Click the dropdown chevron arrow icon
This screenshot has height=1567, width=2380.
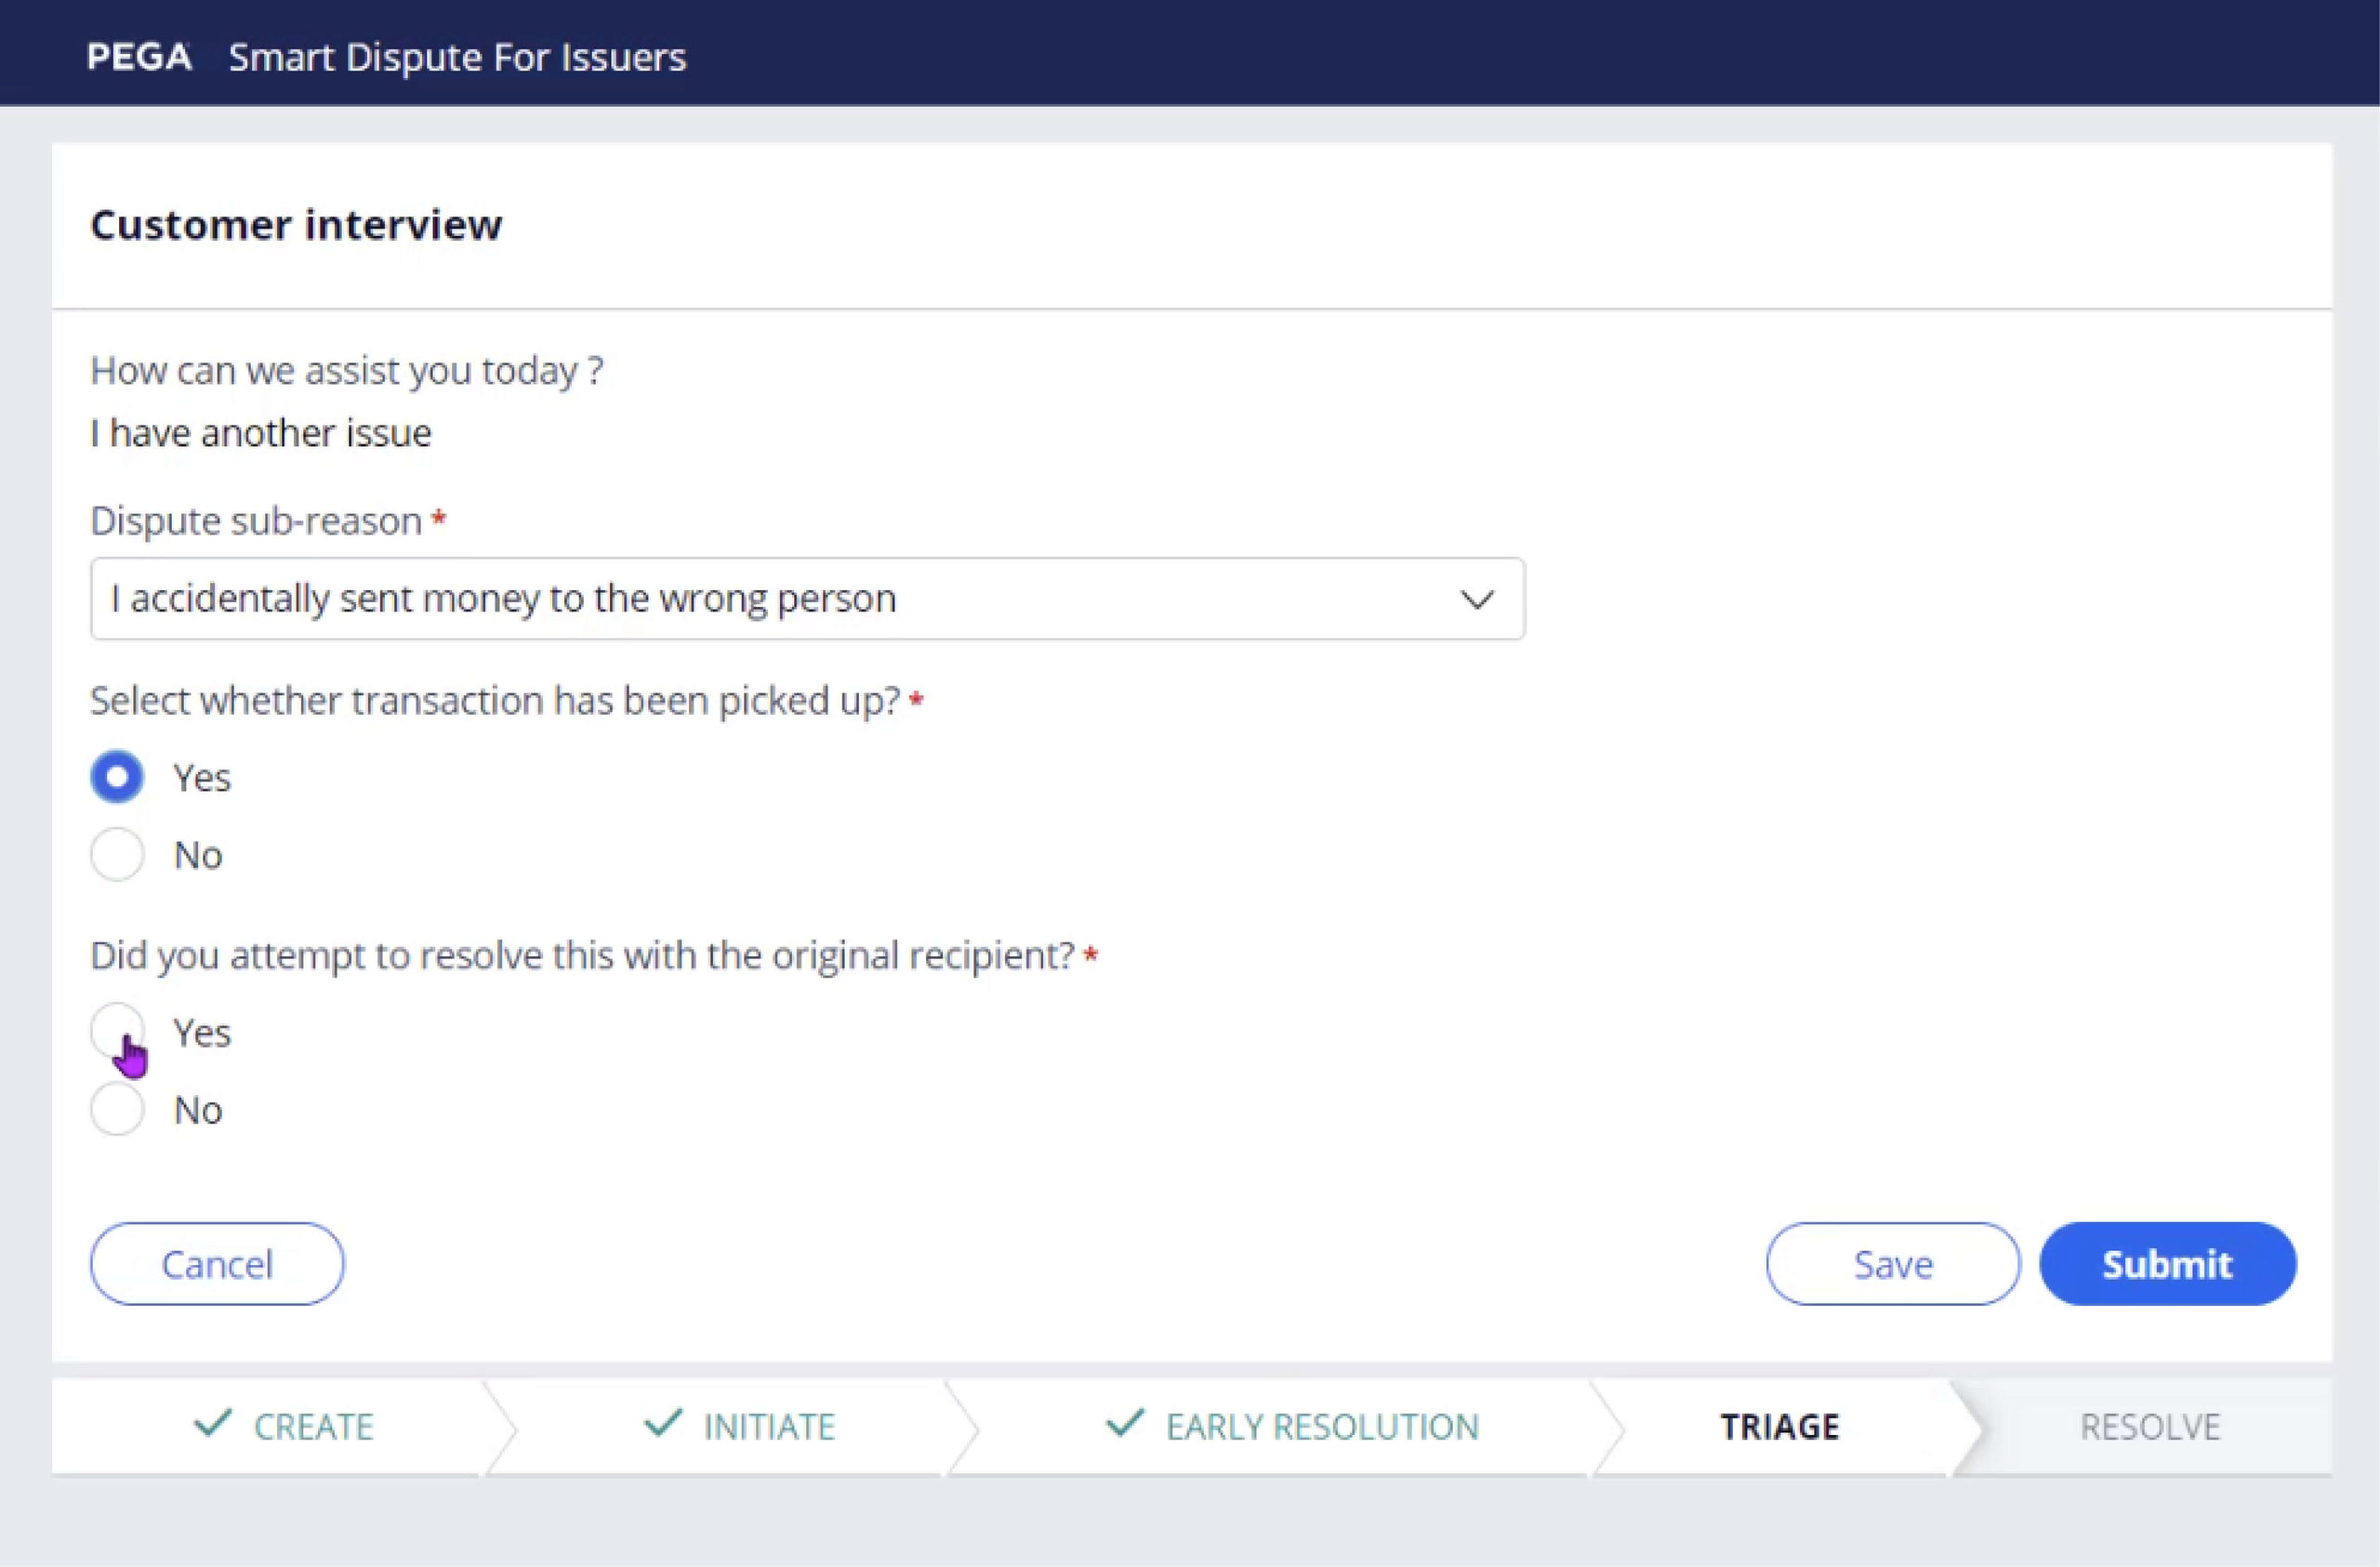1476,599
